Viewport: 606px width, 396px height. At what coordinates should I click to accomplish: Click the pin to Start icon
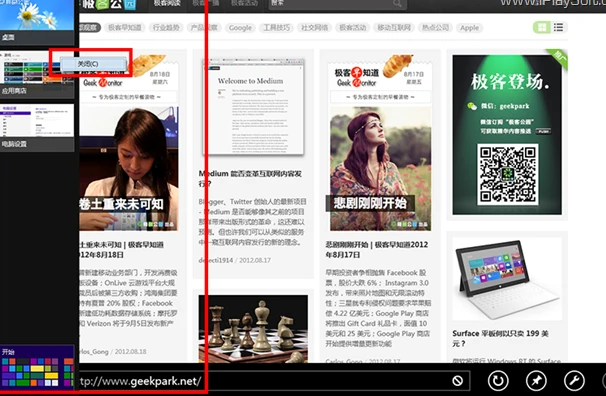(x=536, y=381)
